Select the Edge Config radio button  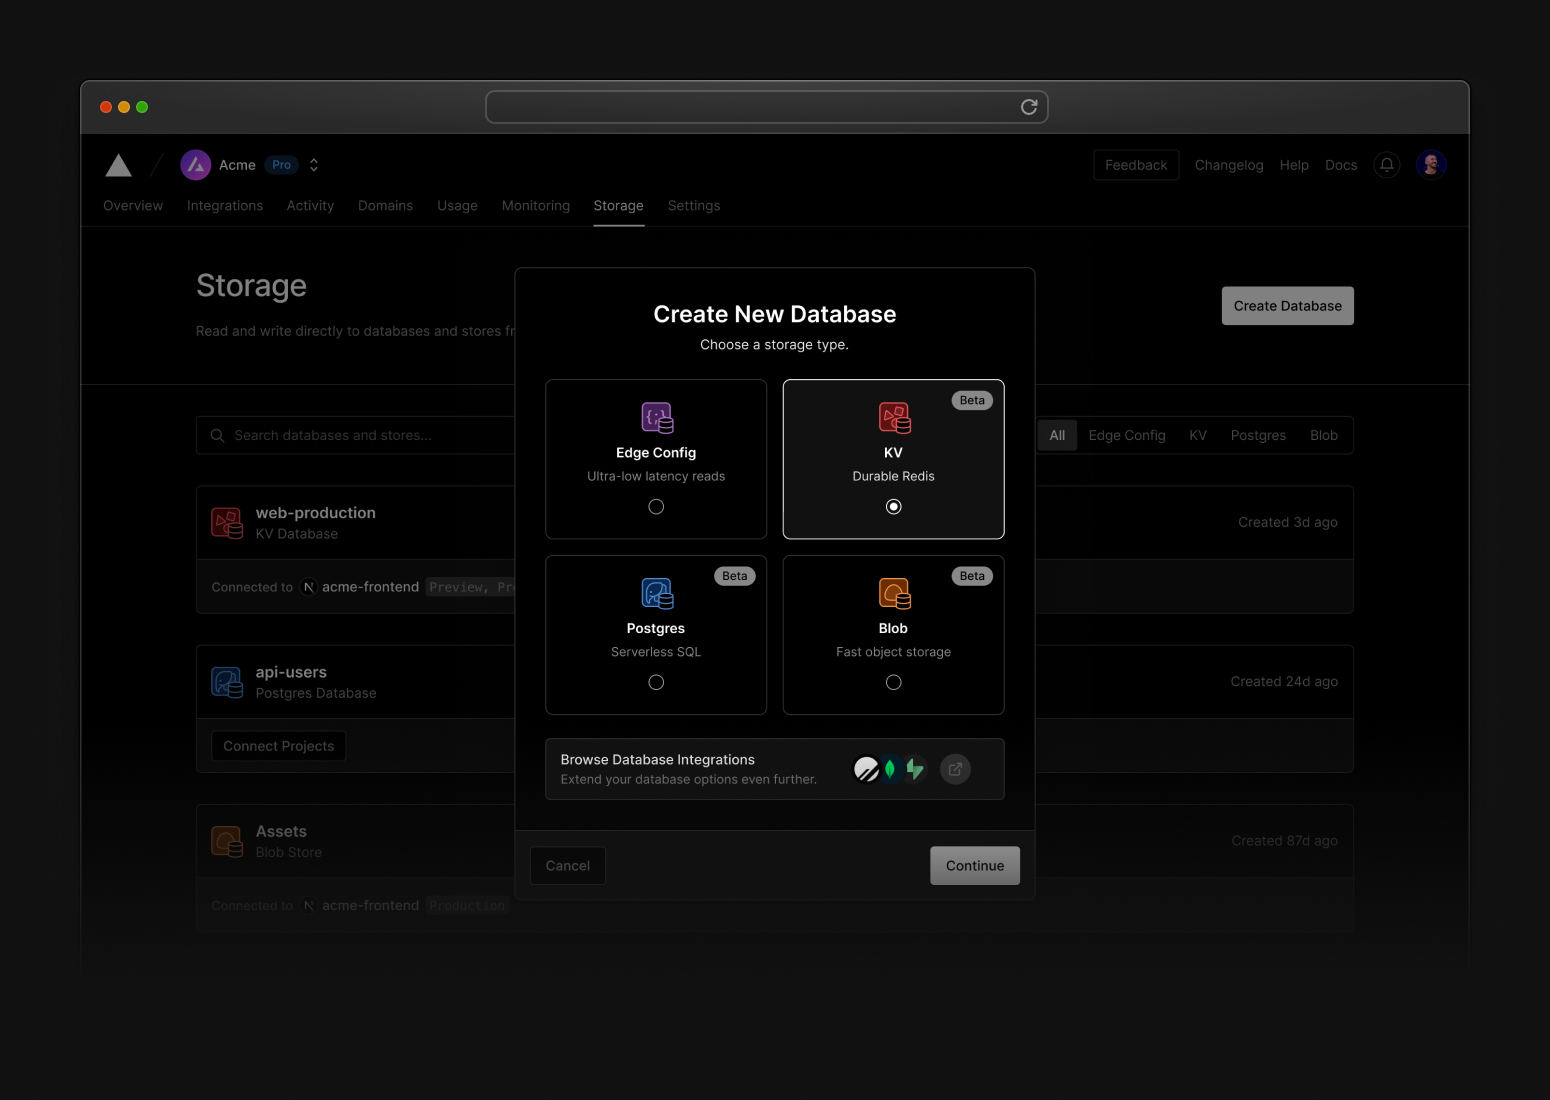(x=656, y=507)
